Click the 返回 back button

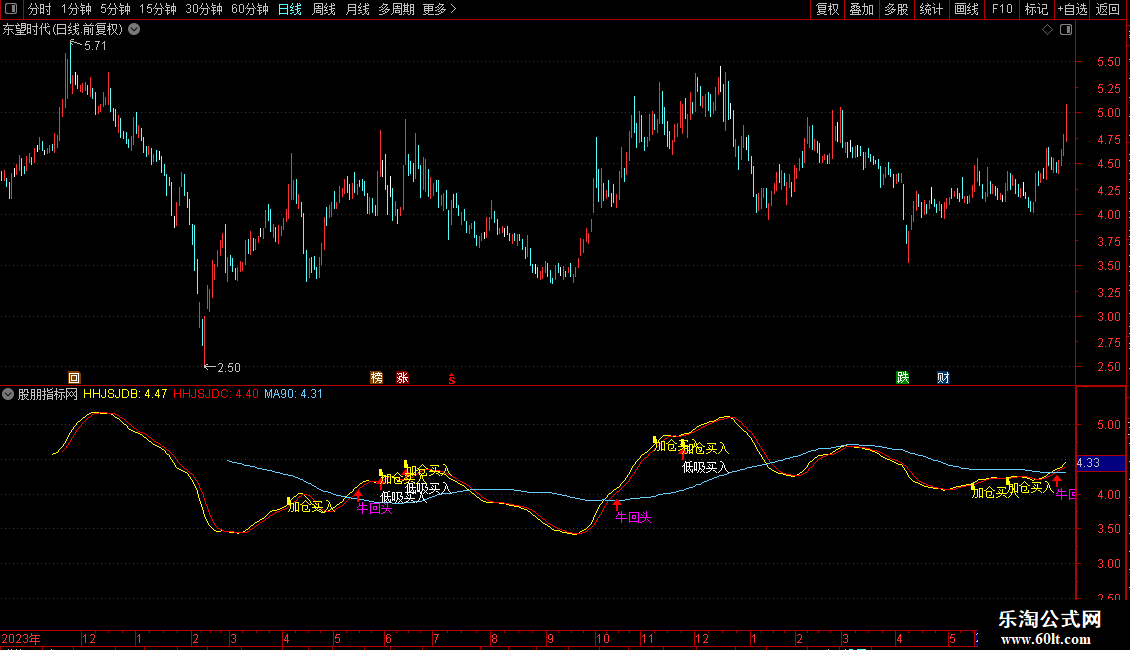(1108, 9)
